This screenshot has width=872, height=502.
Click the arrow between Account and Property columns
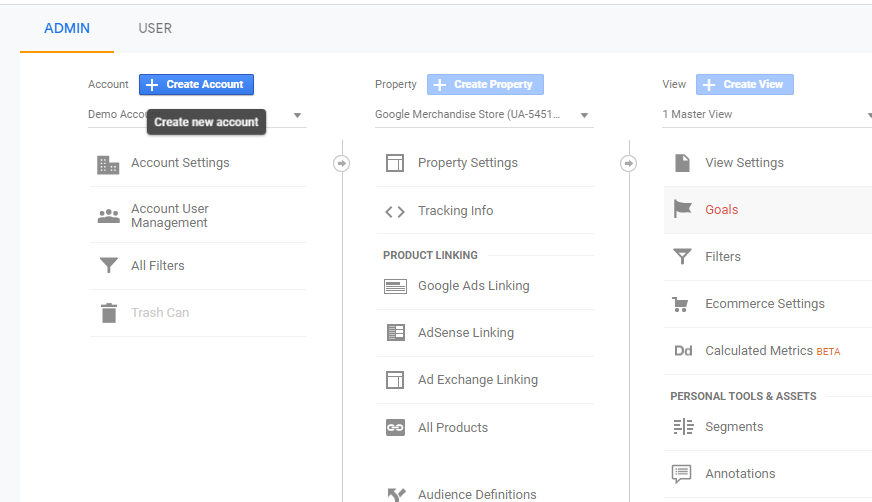[x=341, y=163]
